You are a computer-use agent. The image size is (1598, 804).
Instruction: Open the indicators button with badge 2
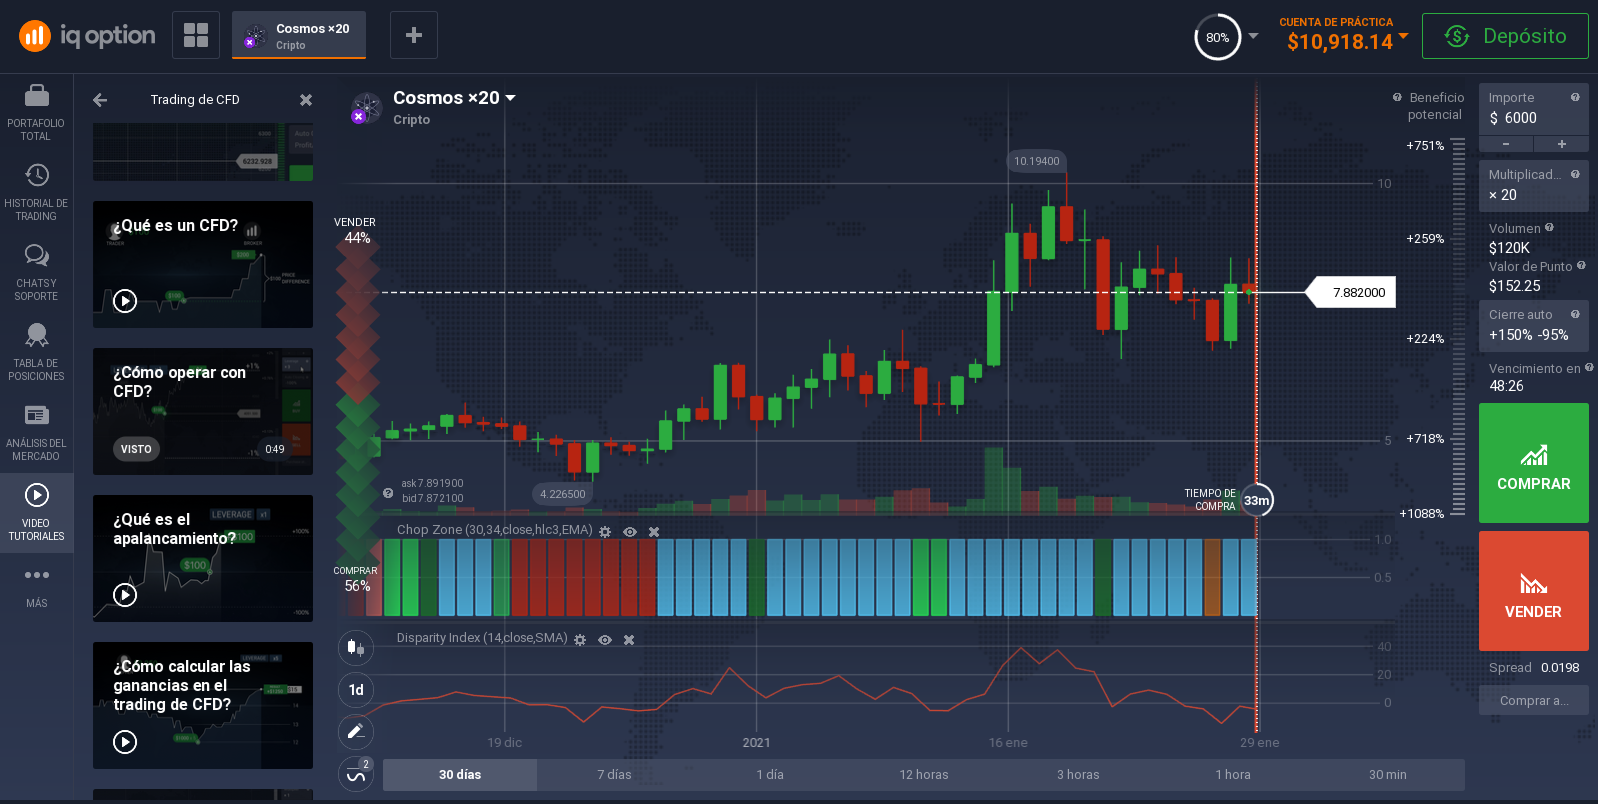click(x=356, y=773)
